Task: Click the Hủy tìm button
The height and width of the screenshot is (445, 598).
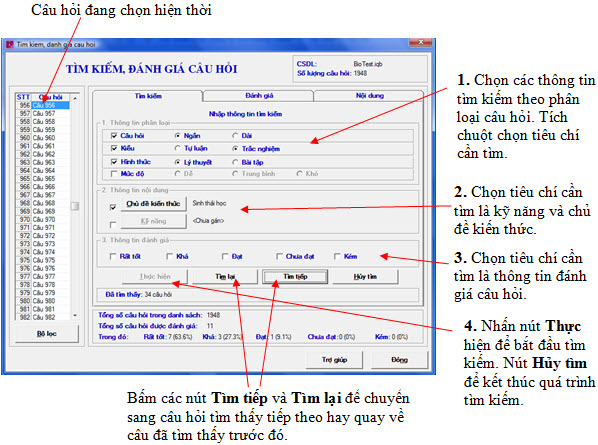Action: 365,276
